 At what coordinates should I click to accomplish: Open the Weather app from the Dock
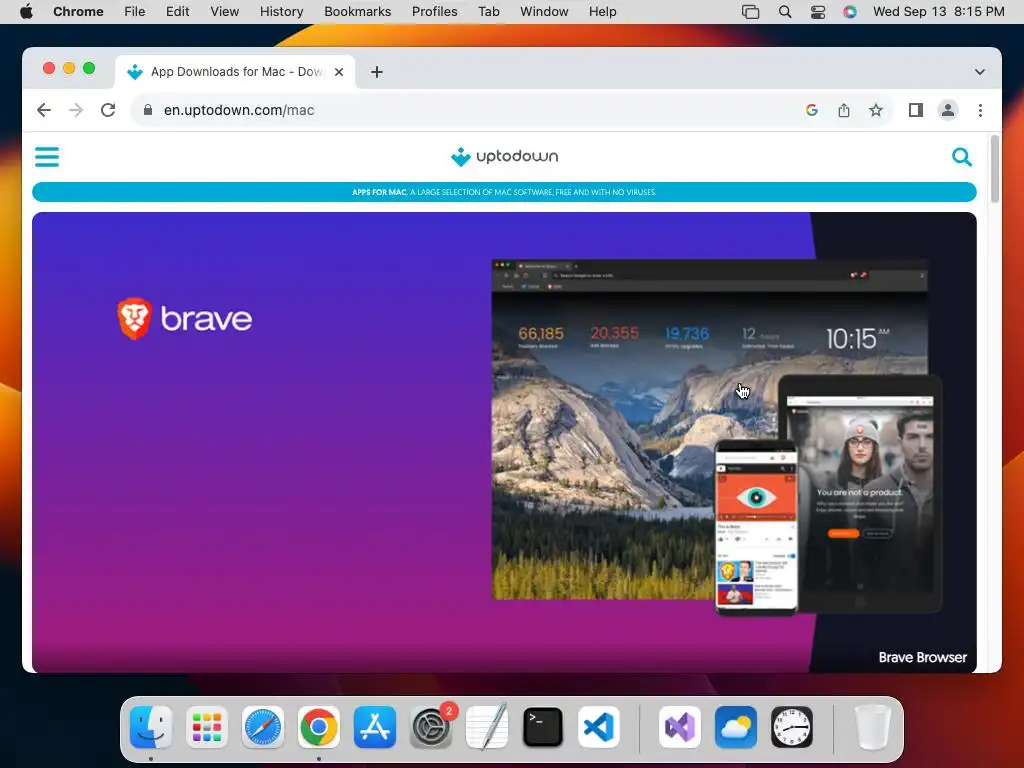[x=736, y=727]
